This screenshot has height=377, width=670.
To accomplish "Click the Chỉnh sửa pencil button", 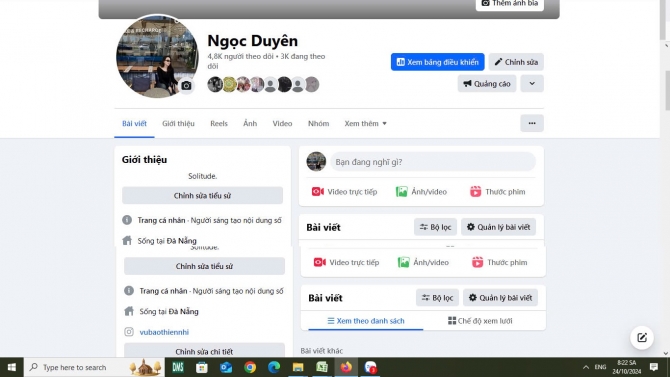I will click(516, 62).
